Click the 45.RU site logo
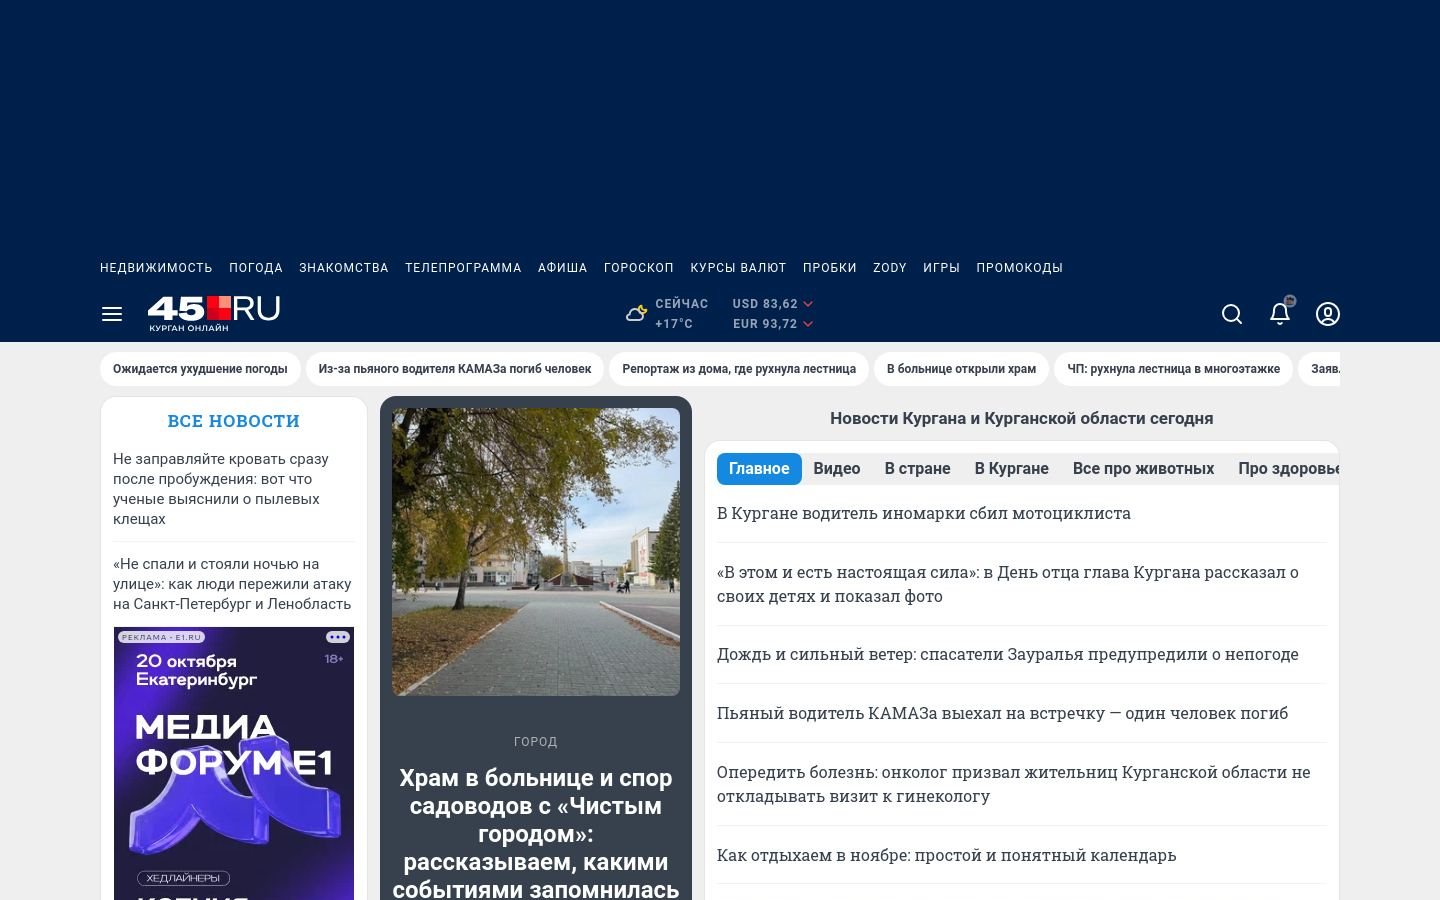Screen dimensions: 1440x900 click(x=214, y=313)
